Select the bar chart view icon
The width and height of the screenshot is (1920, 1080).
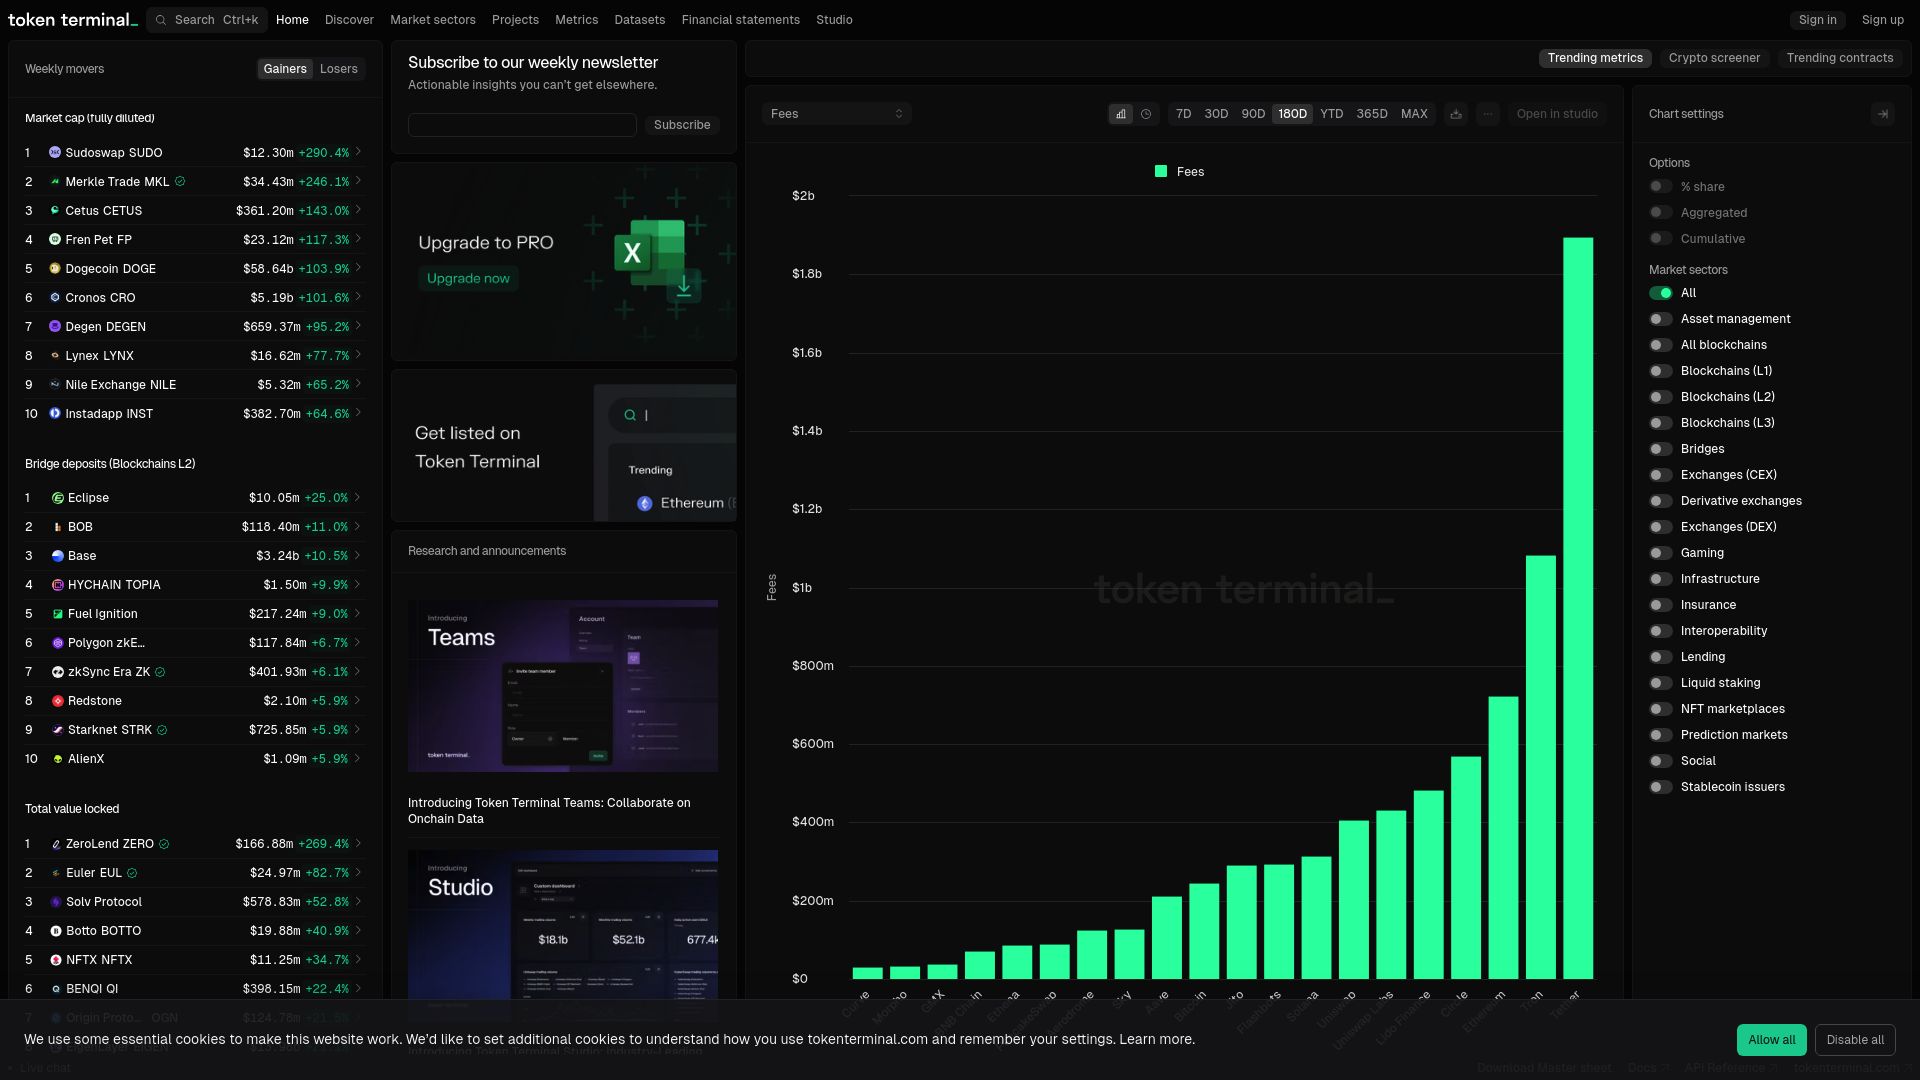pos(1121,114)
